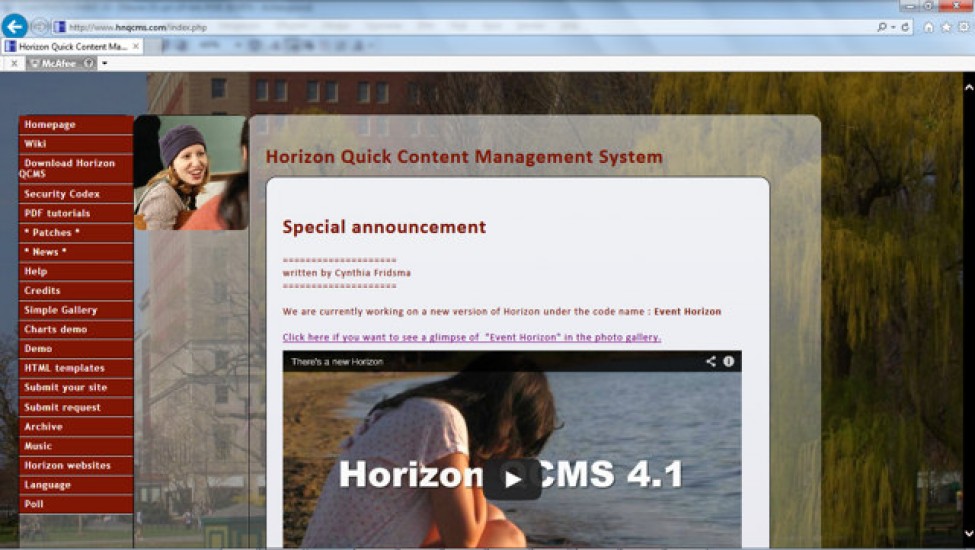Open the Help menu item
This screenshot has width=975, height=550.
coord(76,271)
